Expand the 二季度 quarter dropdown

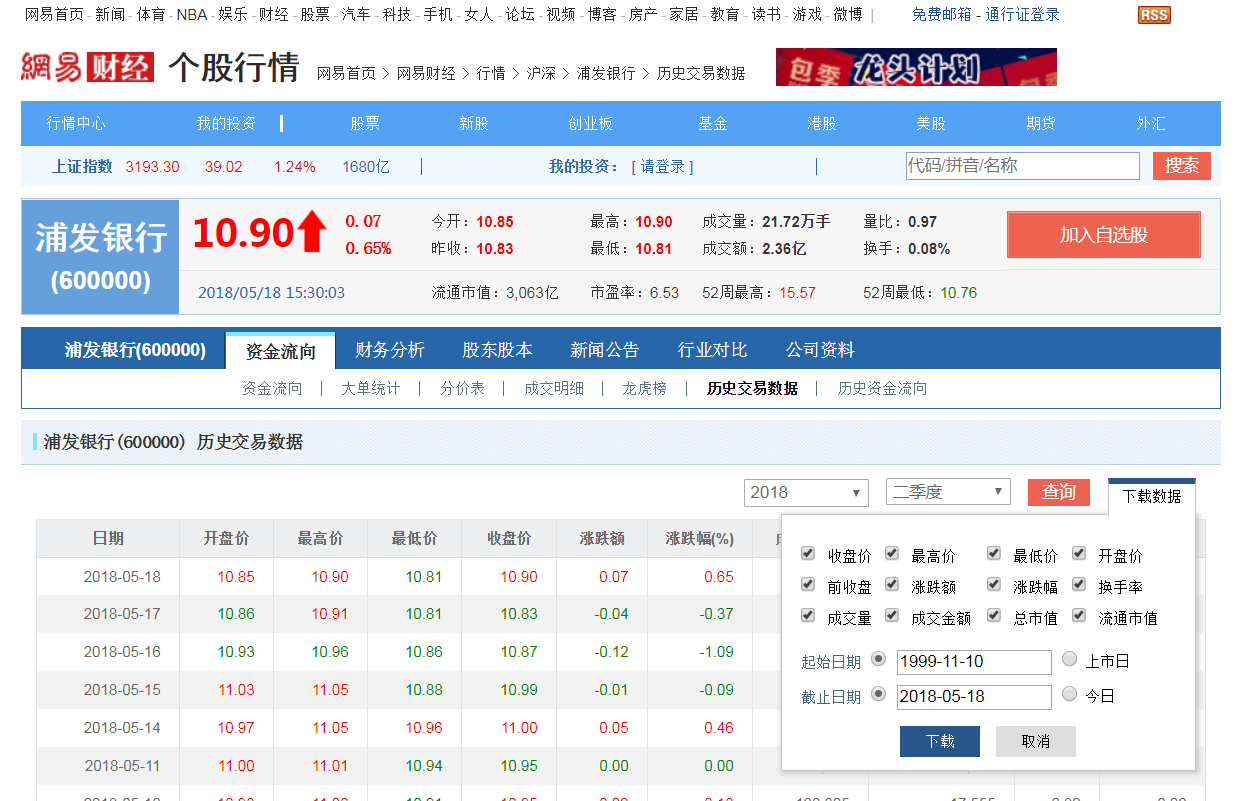948,492
